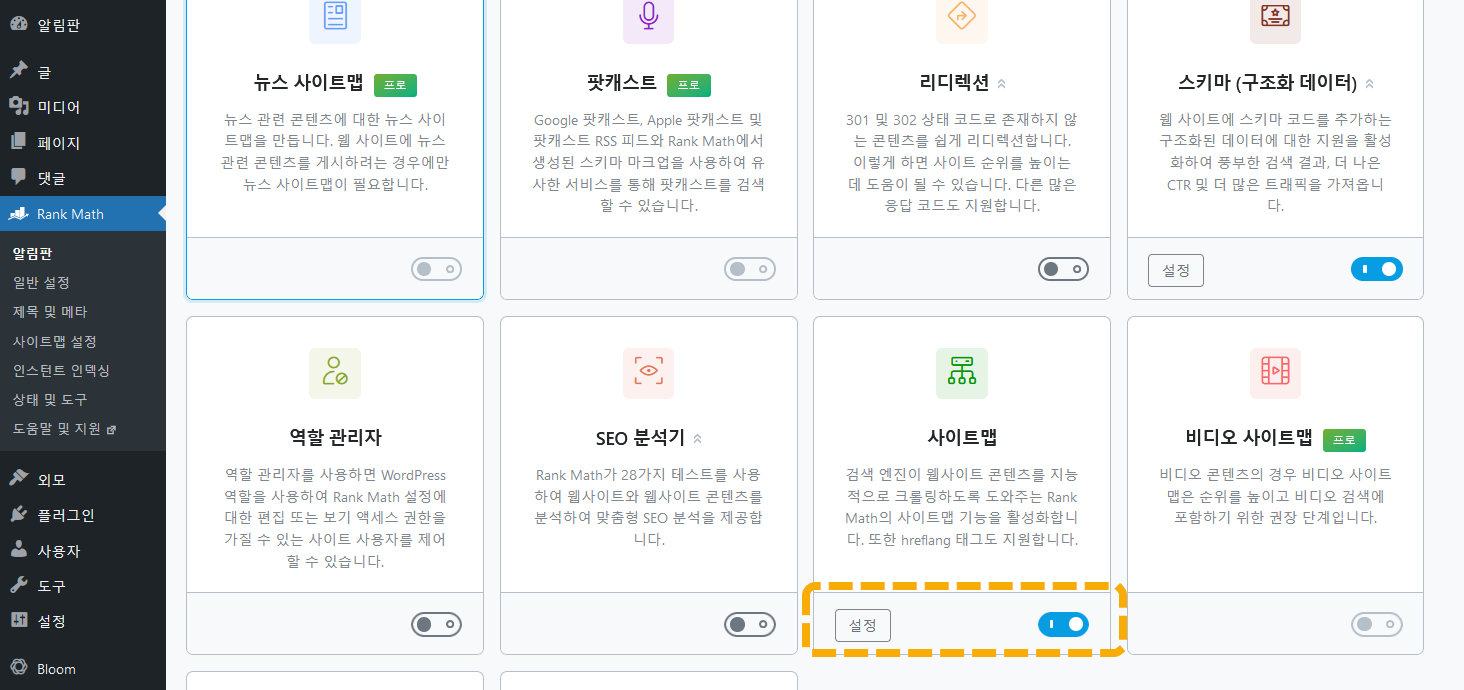Click the News Sitemap module icon
The image size is (1464, 690).
tap(335, 18)
